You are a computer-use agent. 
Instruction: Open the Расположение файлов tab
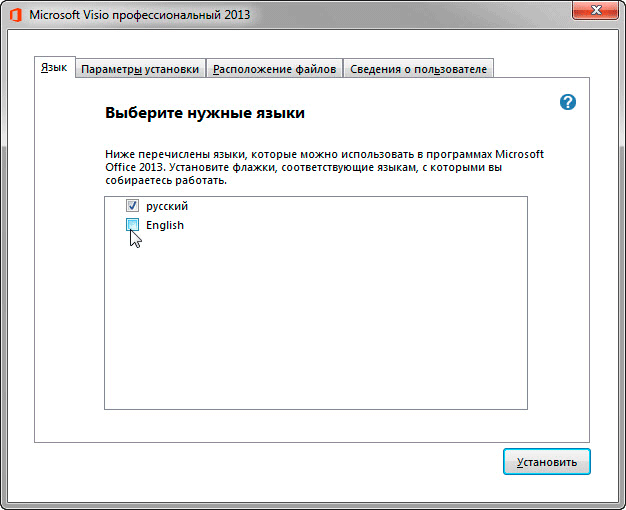(x=274, y=69)
